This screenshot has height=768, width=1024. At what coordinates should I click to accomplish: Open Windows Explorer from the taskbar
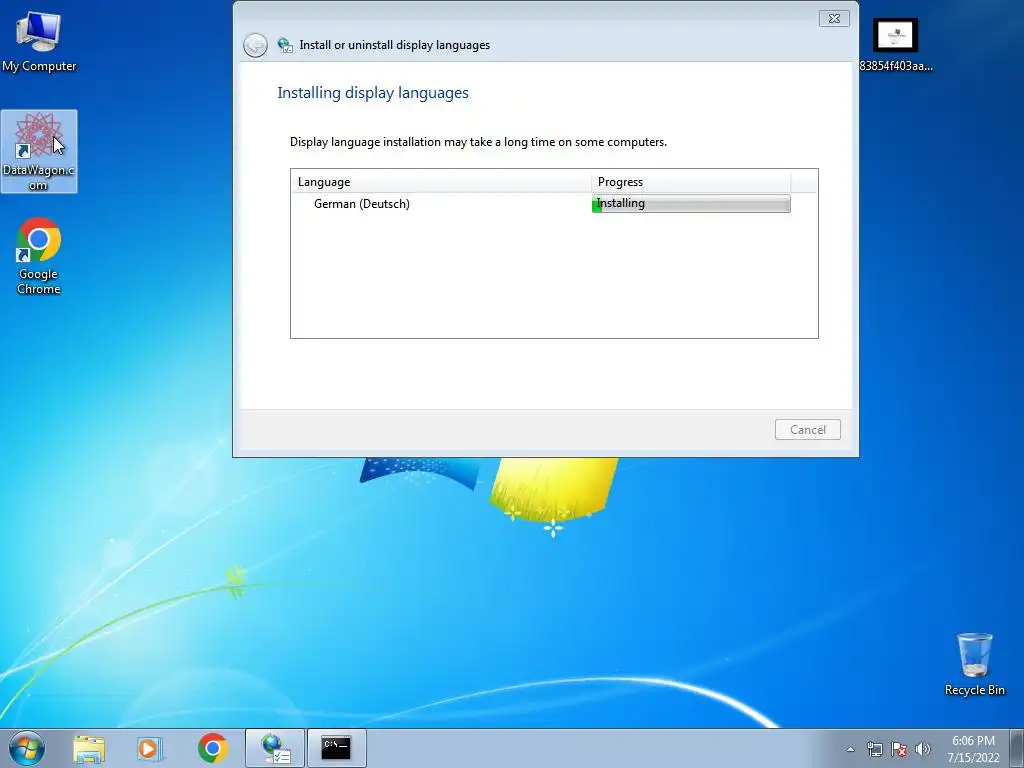89,748
